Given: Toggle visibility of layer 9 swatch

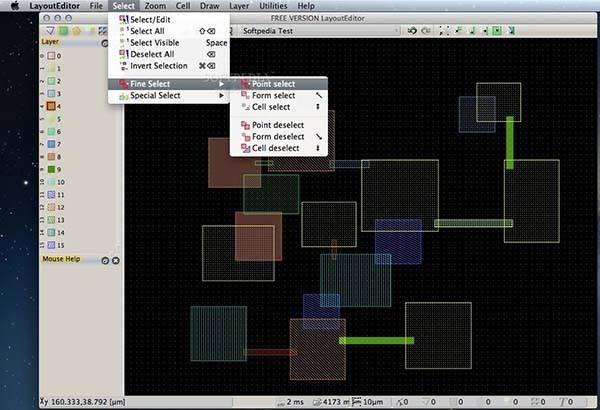Looking at the screenshot, I should click(x=51, y=169).
